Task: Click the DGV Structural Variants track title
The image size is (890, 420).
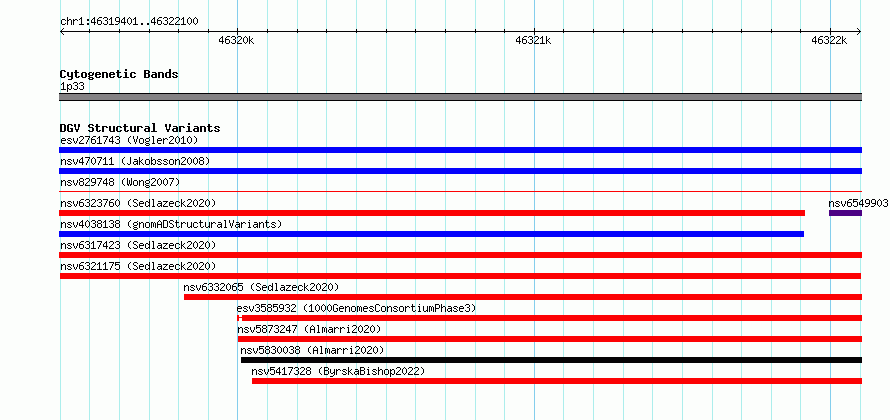Action: [140, 128]
